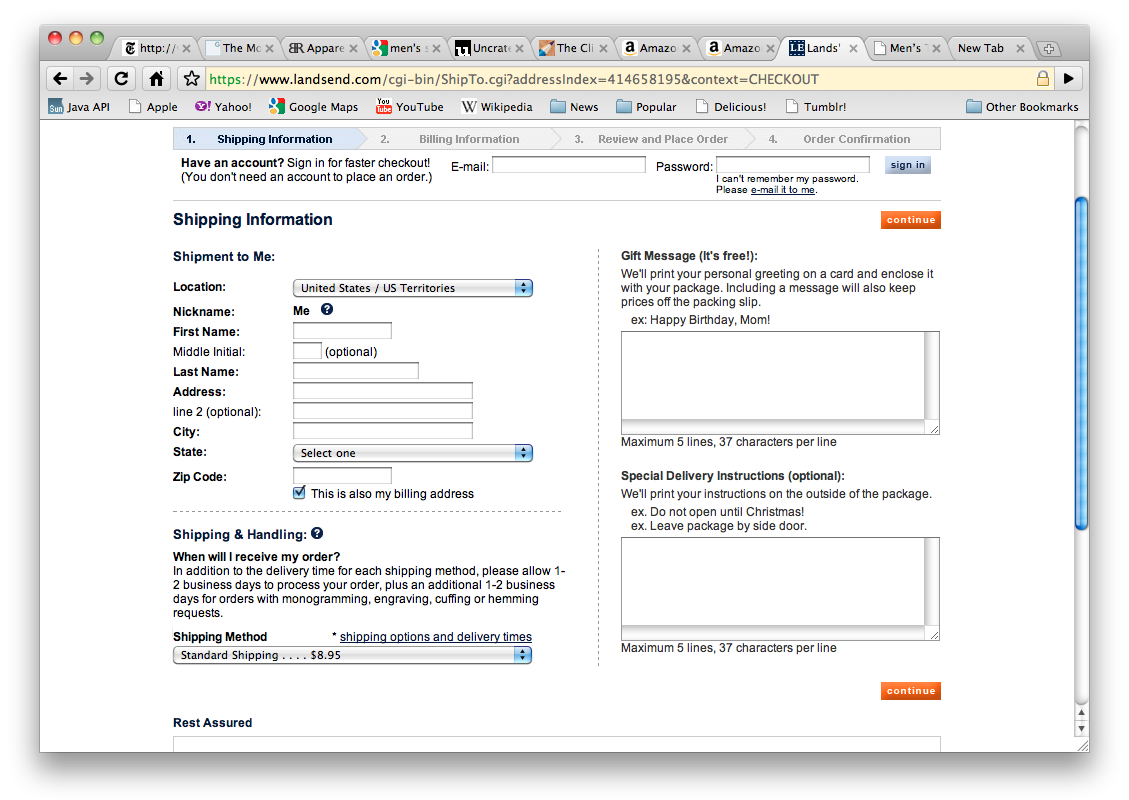The width and height of the screenshot is (1129, 800).
Task: Switch to the Apparel tab
Action: click(x=324, y=48)
